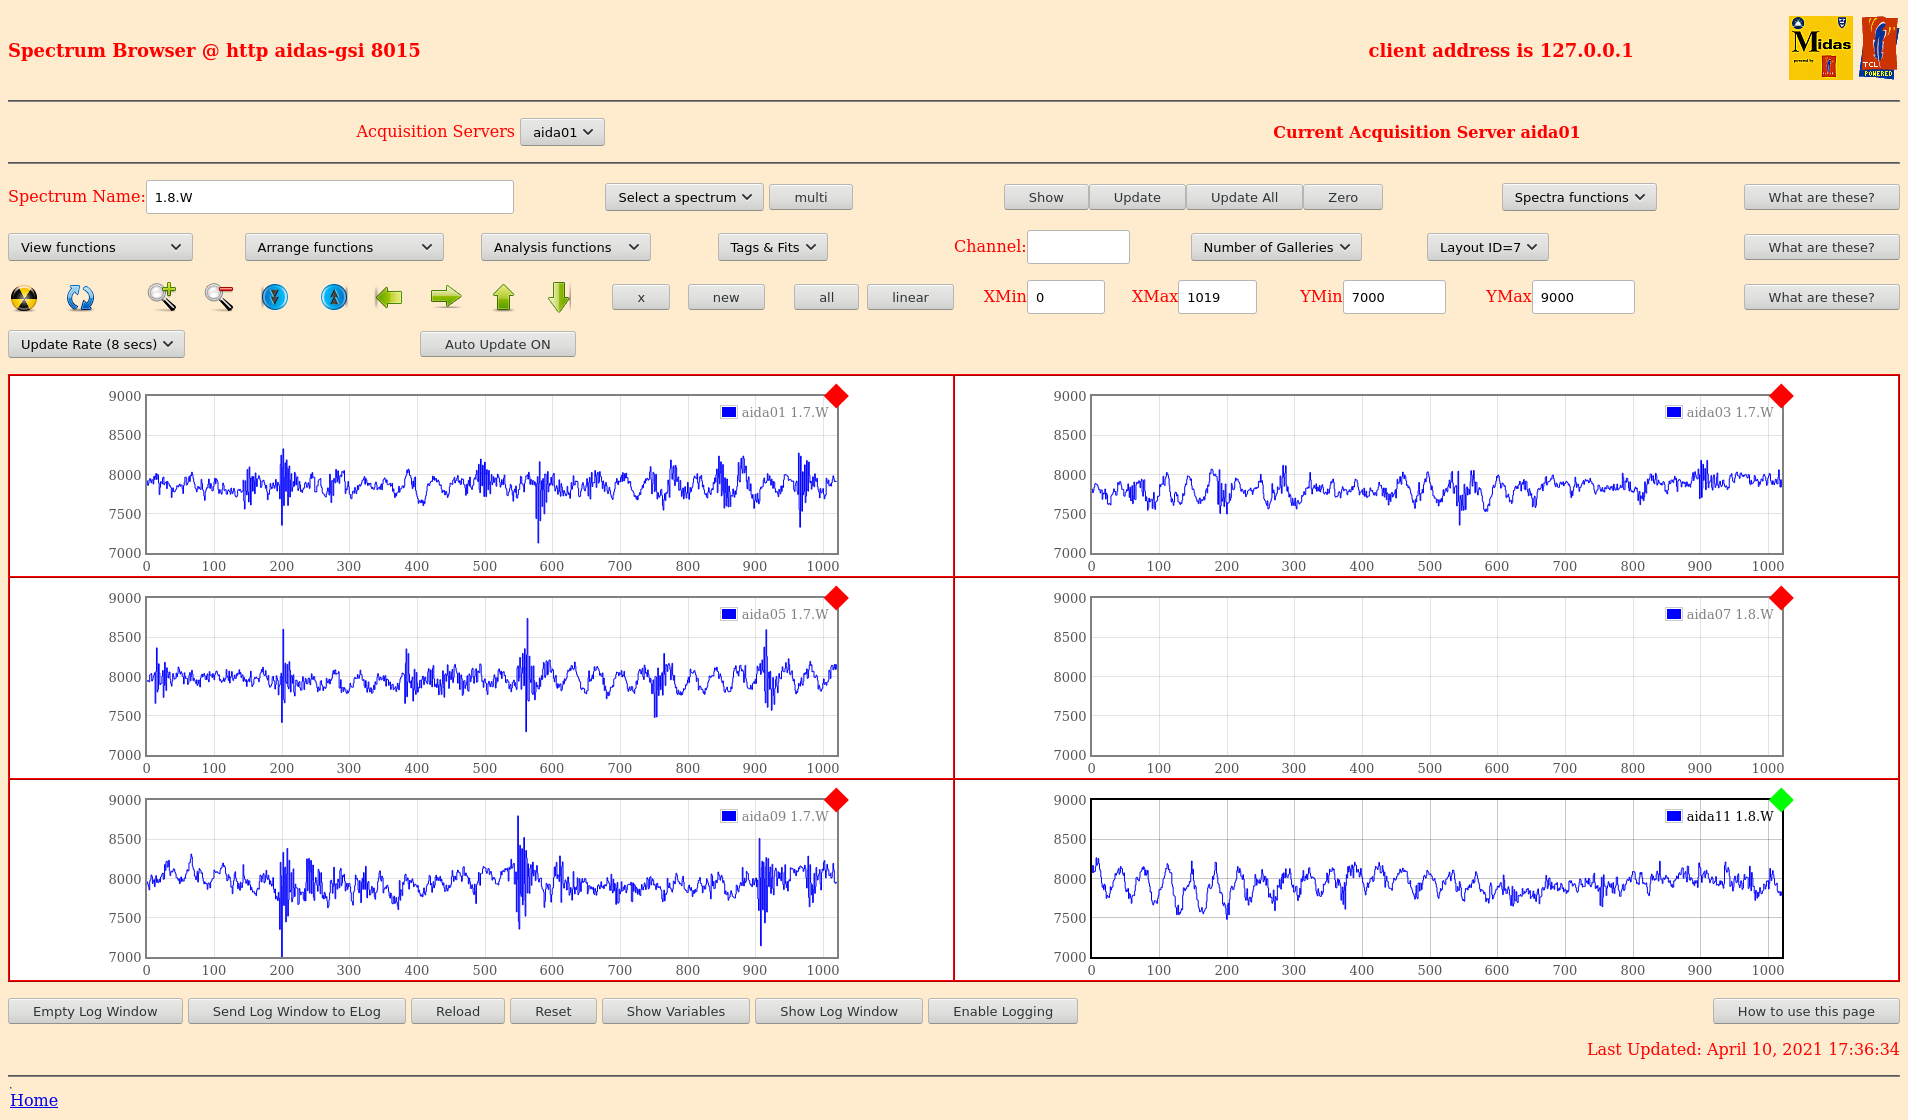Click the Update All button

point(1244,197)
